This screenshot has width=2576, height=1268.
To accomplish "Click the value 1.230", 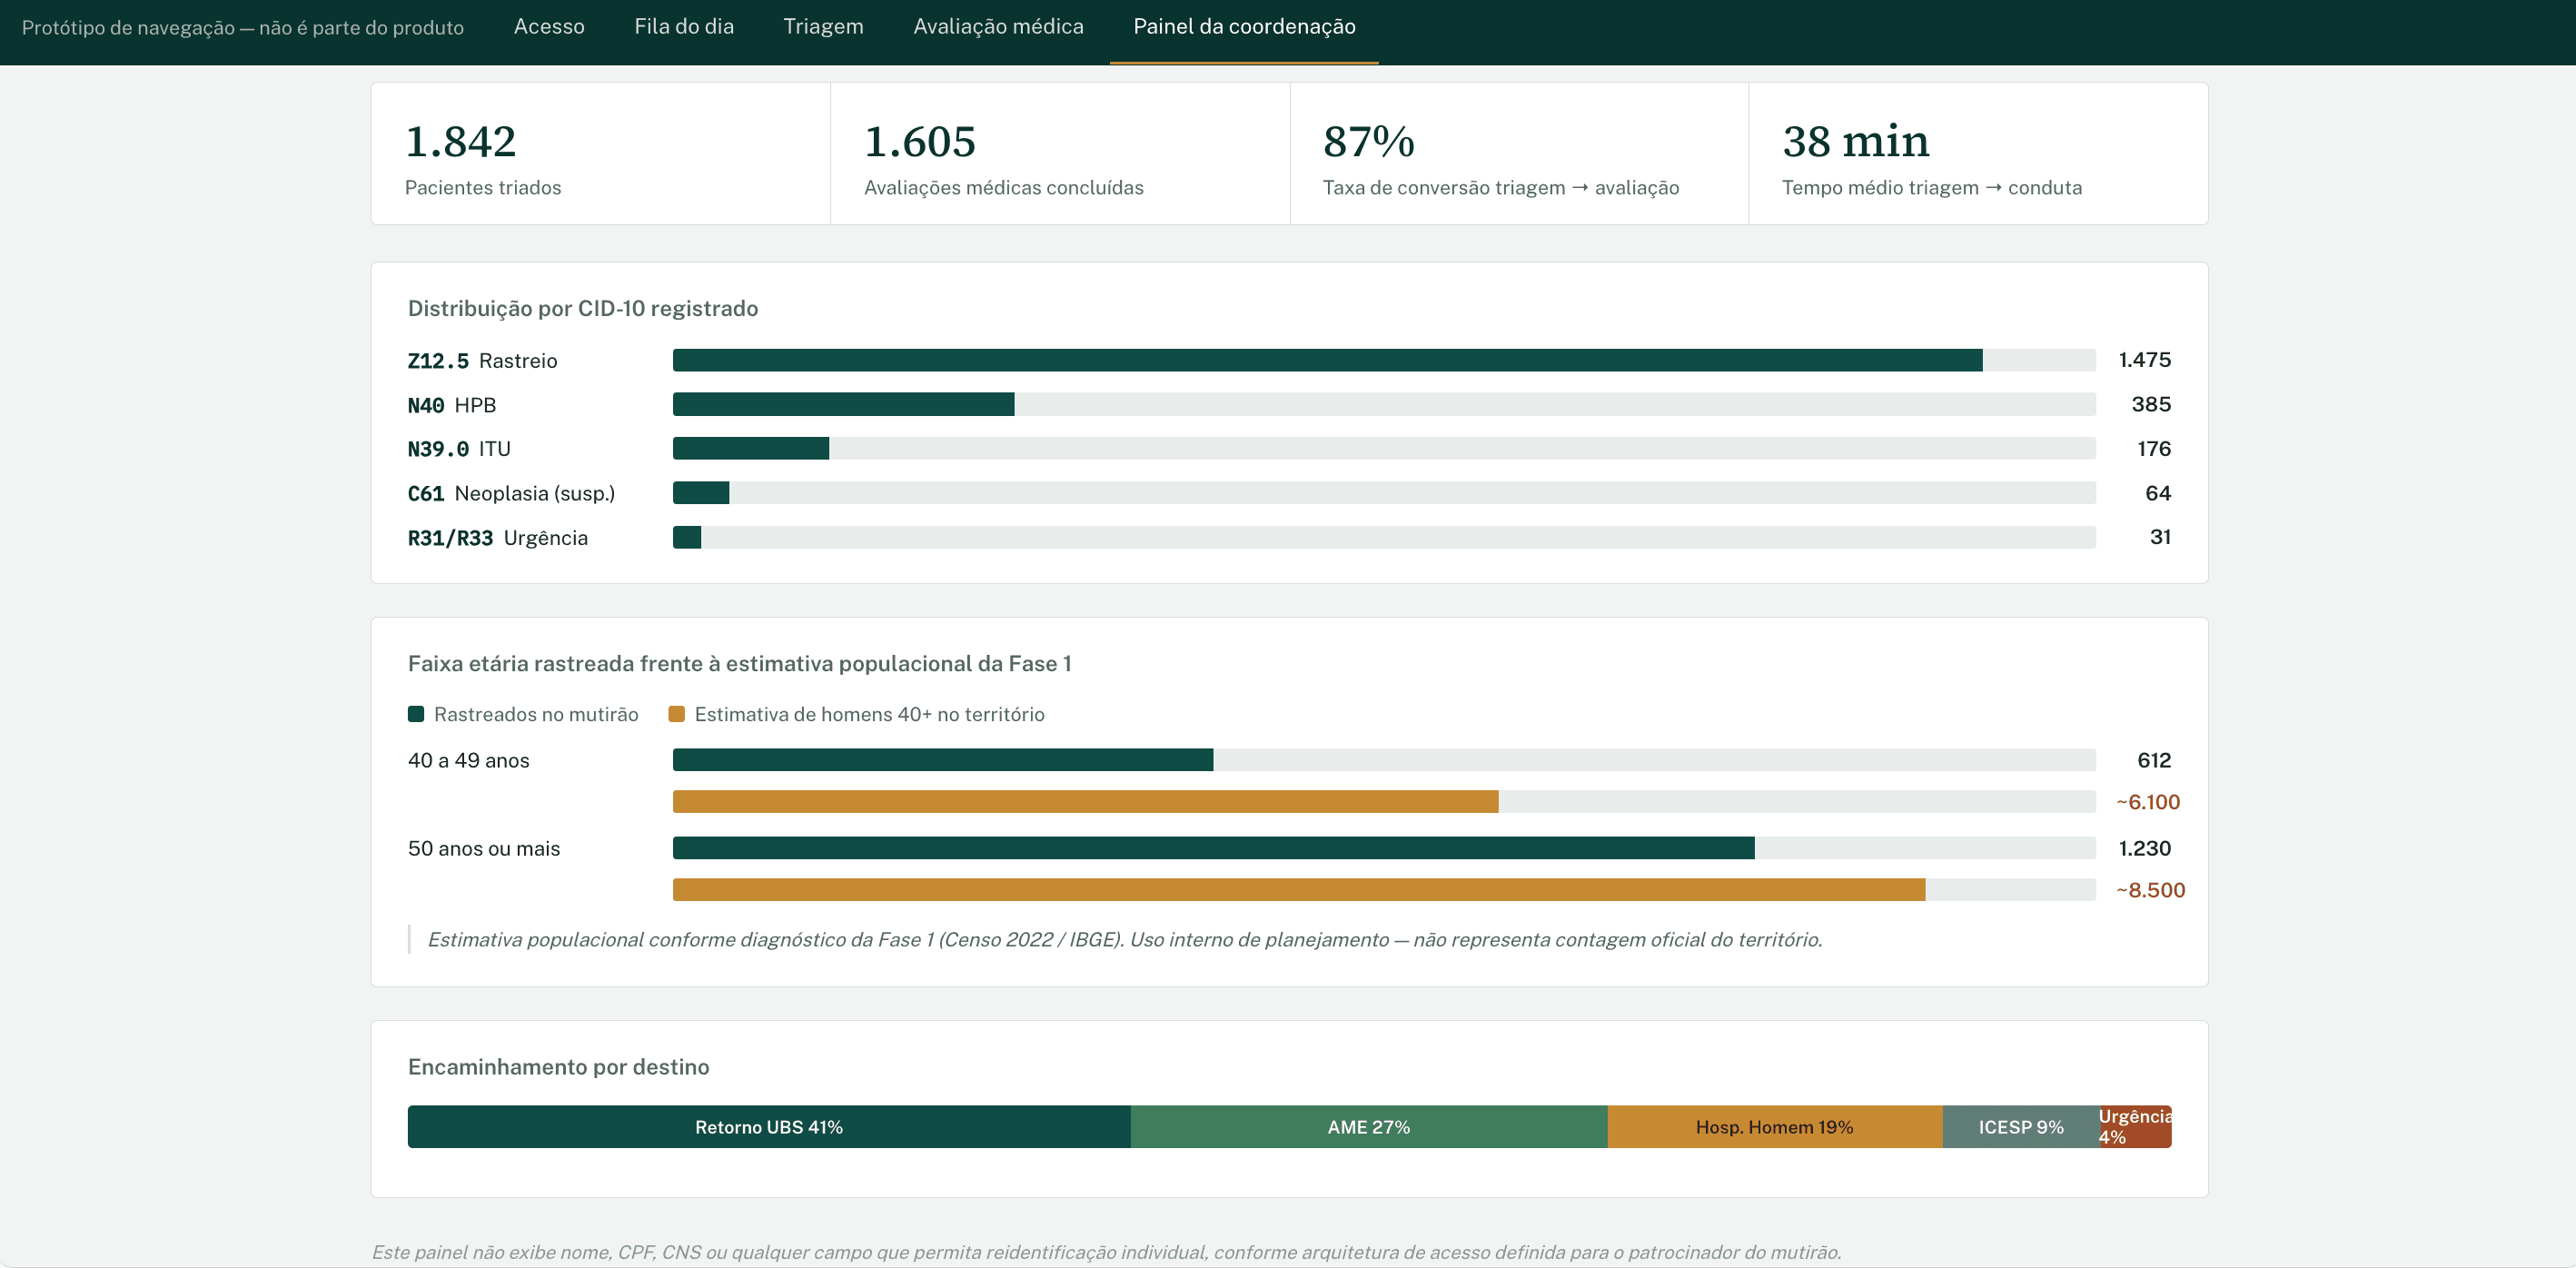I will [x=2145, y=848].
